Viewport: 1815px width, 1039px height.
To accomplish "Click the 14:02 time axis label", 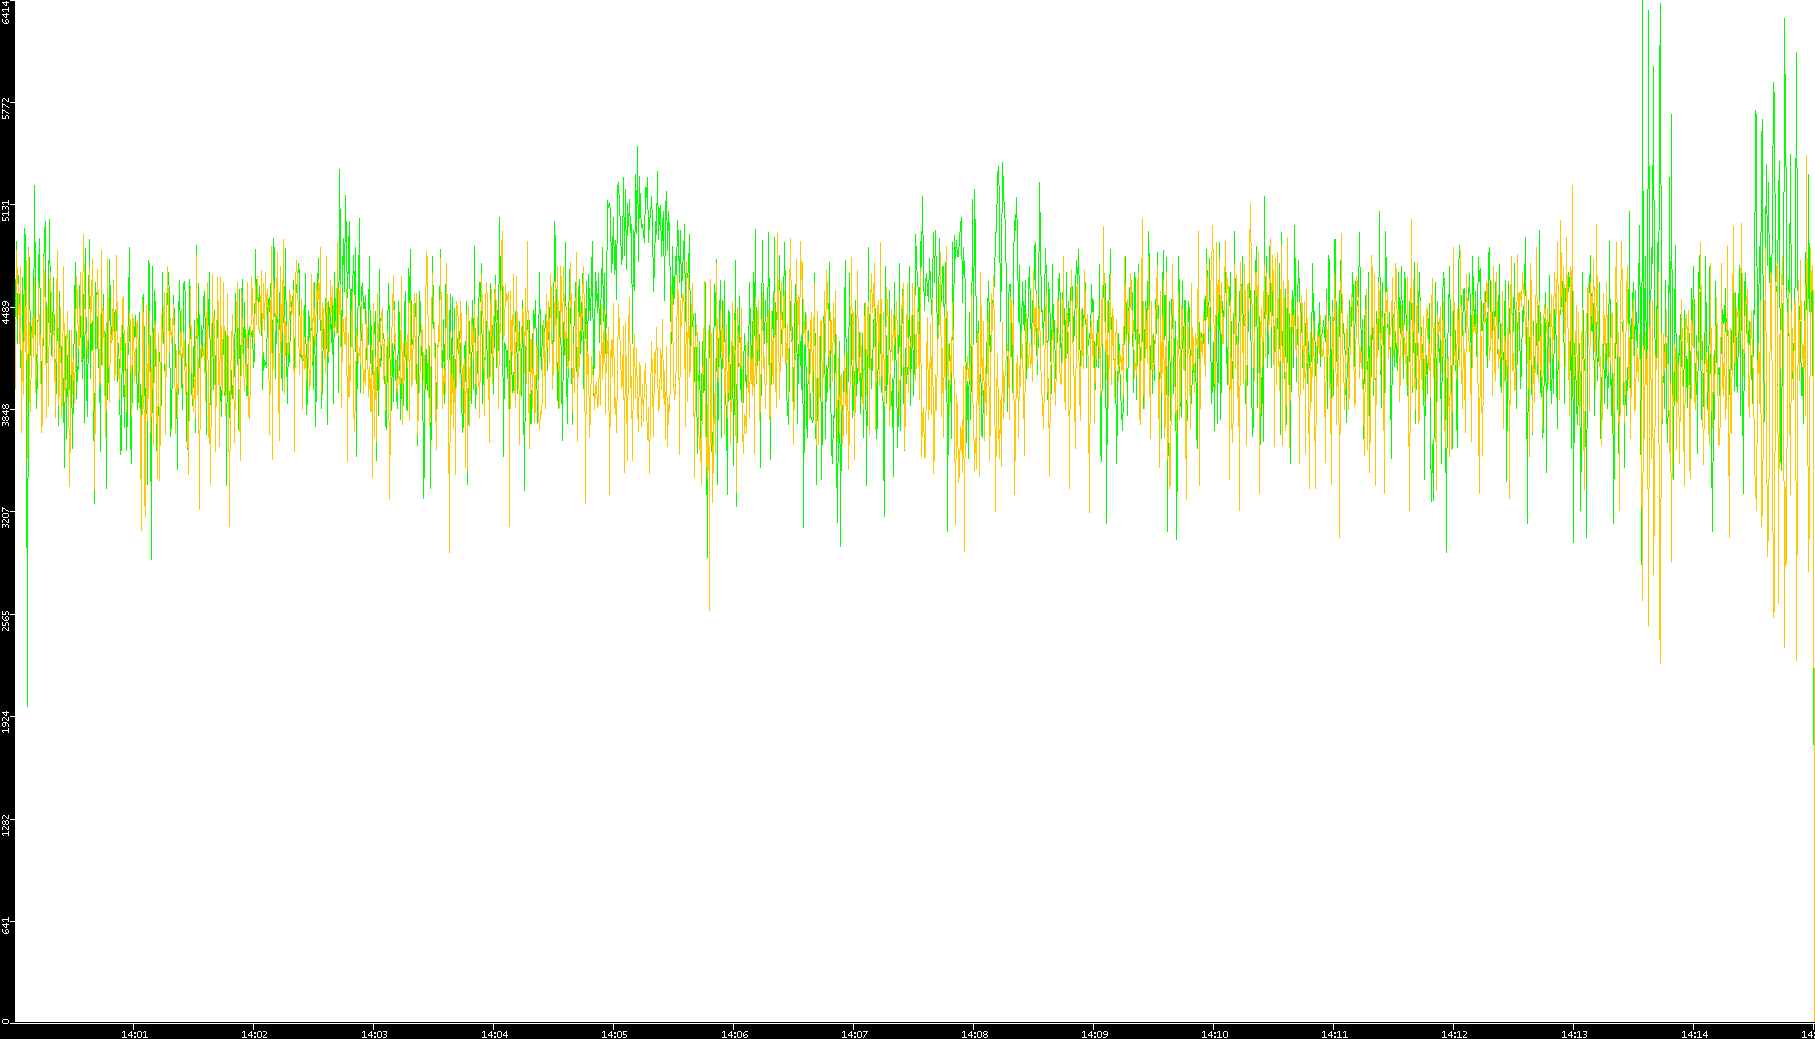I will click(x=254, y=1034).
